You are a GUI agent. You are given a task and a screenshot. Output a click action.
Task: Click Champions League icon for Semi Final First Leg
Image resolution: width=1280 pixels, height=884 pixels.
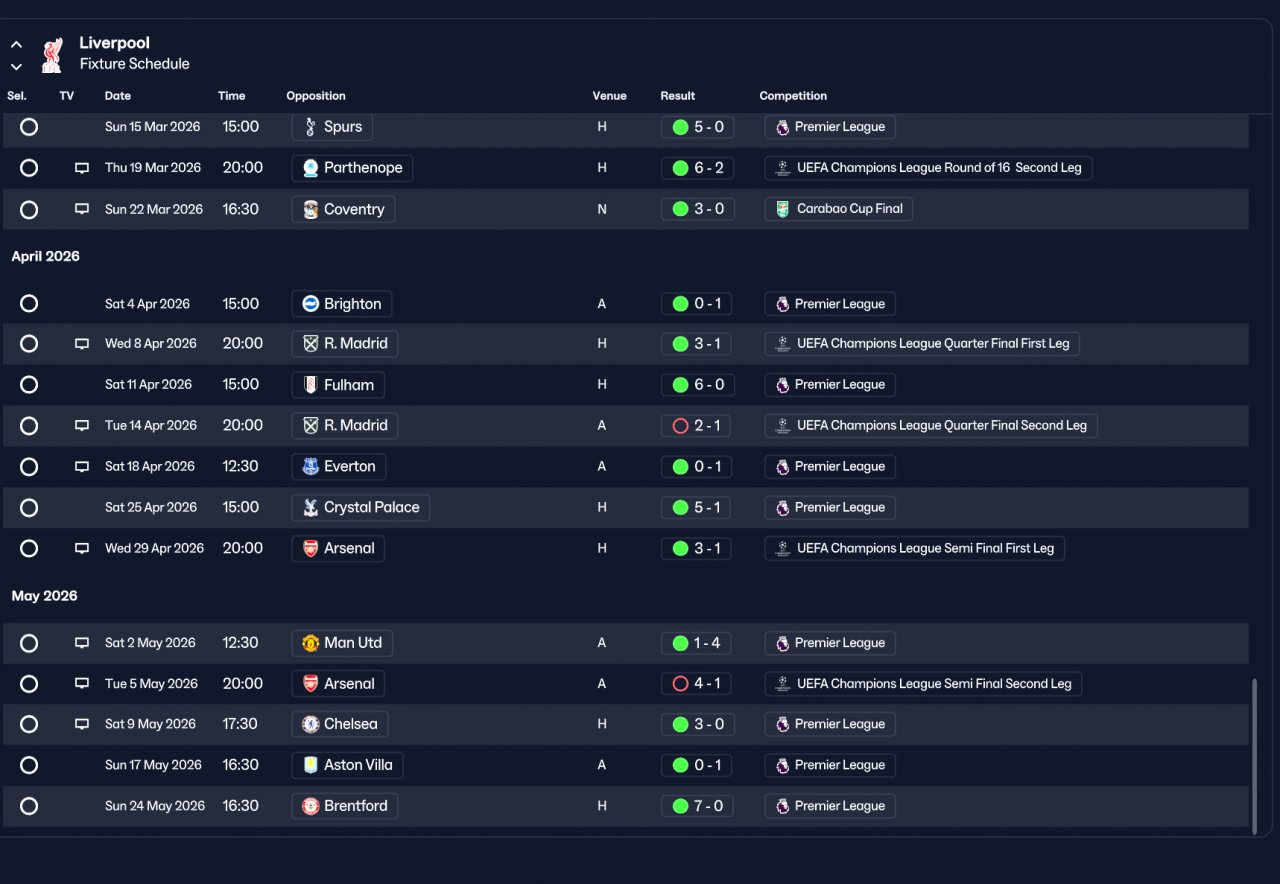783,548
